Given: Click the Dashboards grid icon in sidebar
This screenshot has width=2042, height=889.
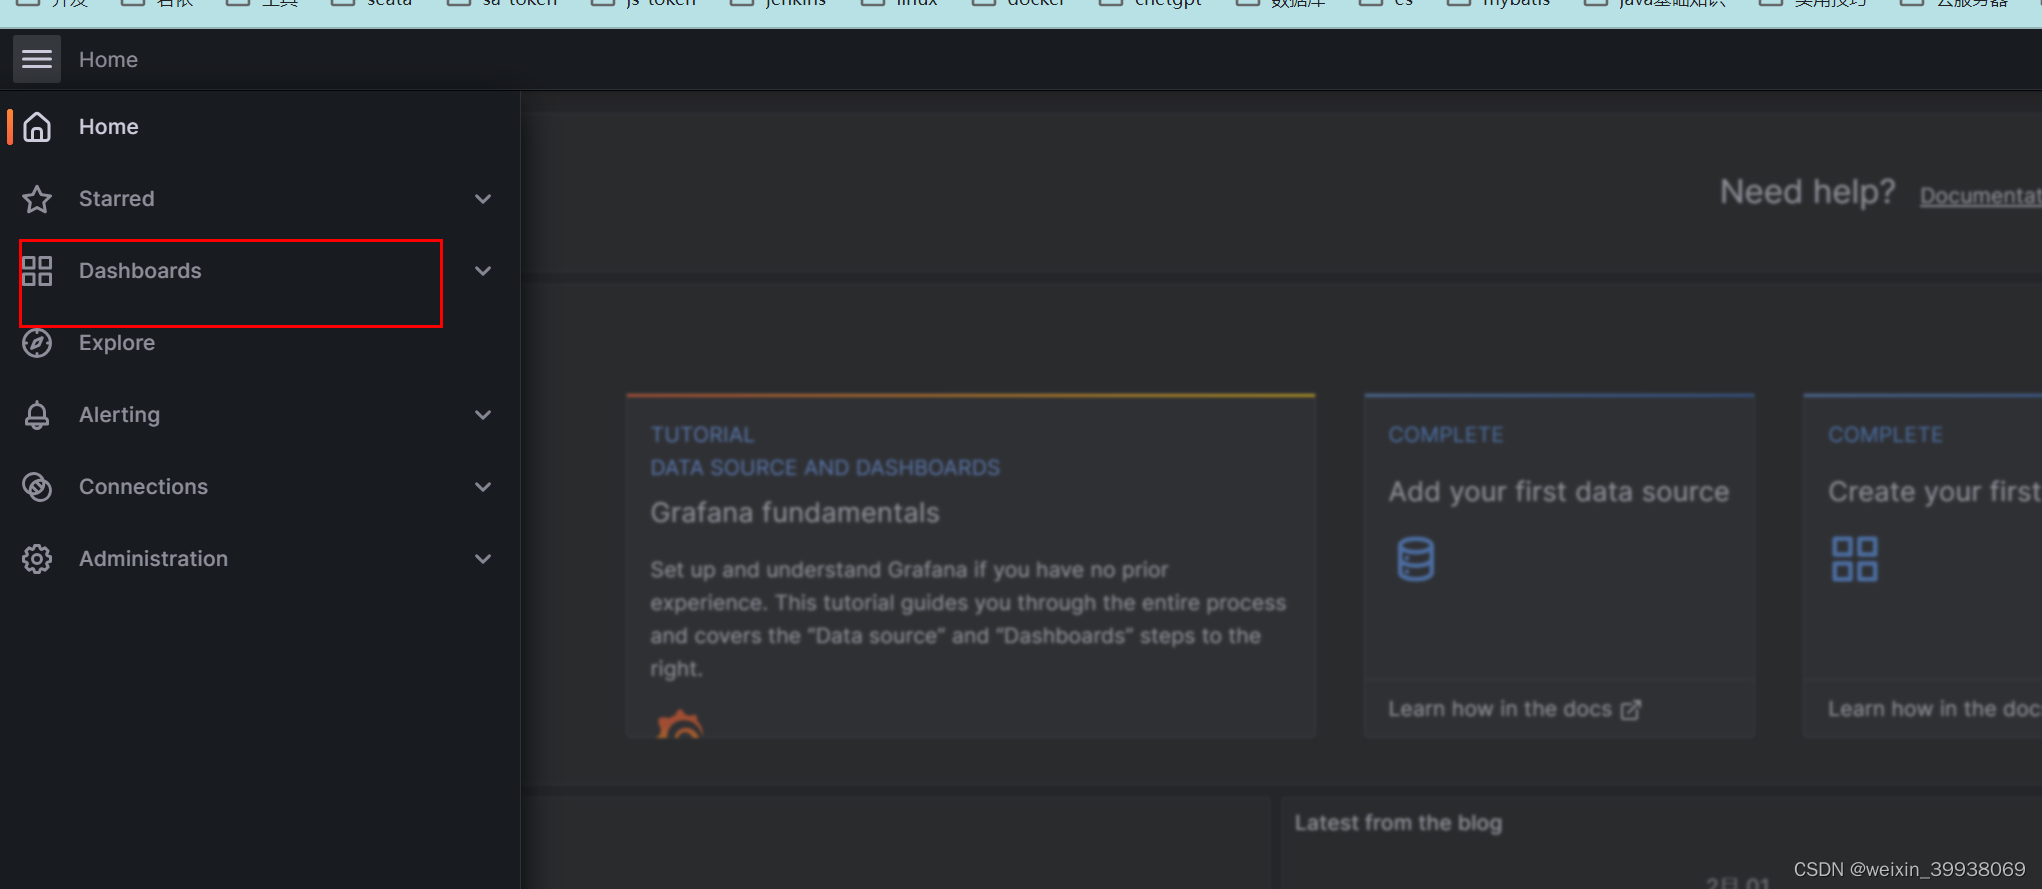Looking at the screenshot, I should pyautogui.click(x=37, y=271).
